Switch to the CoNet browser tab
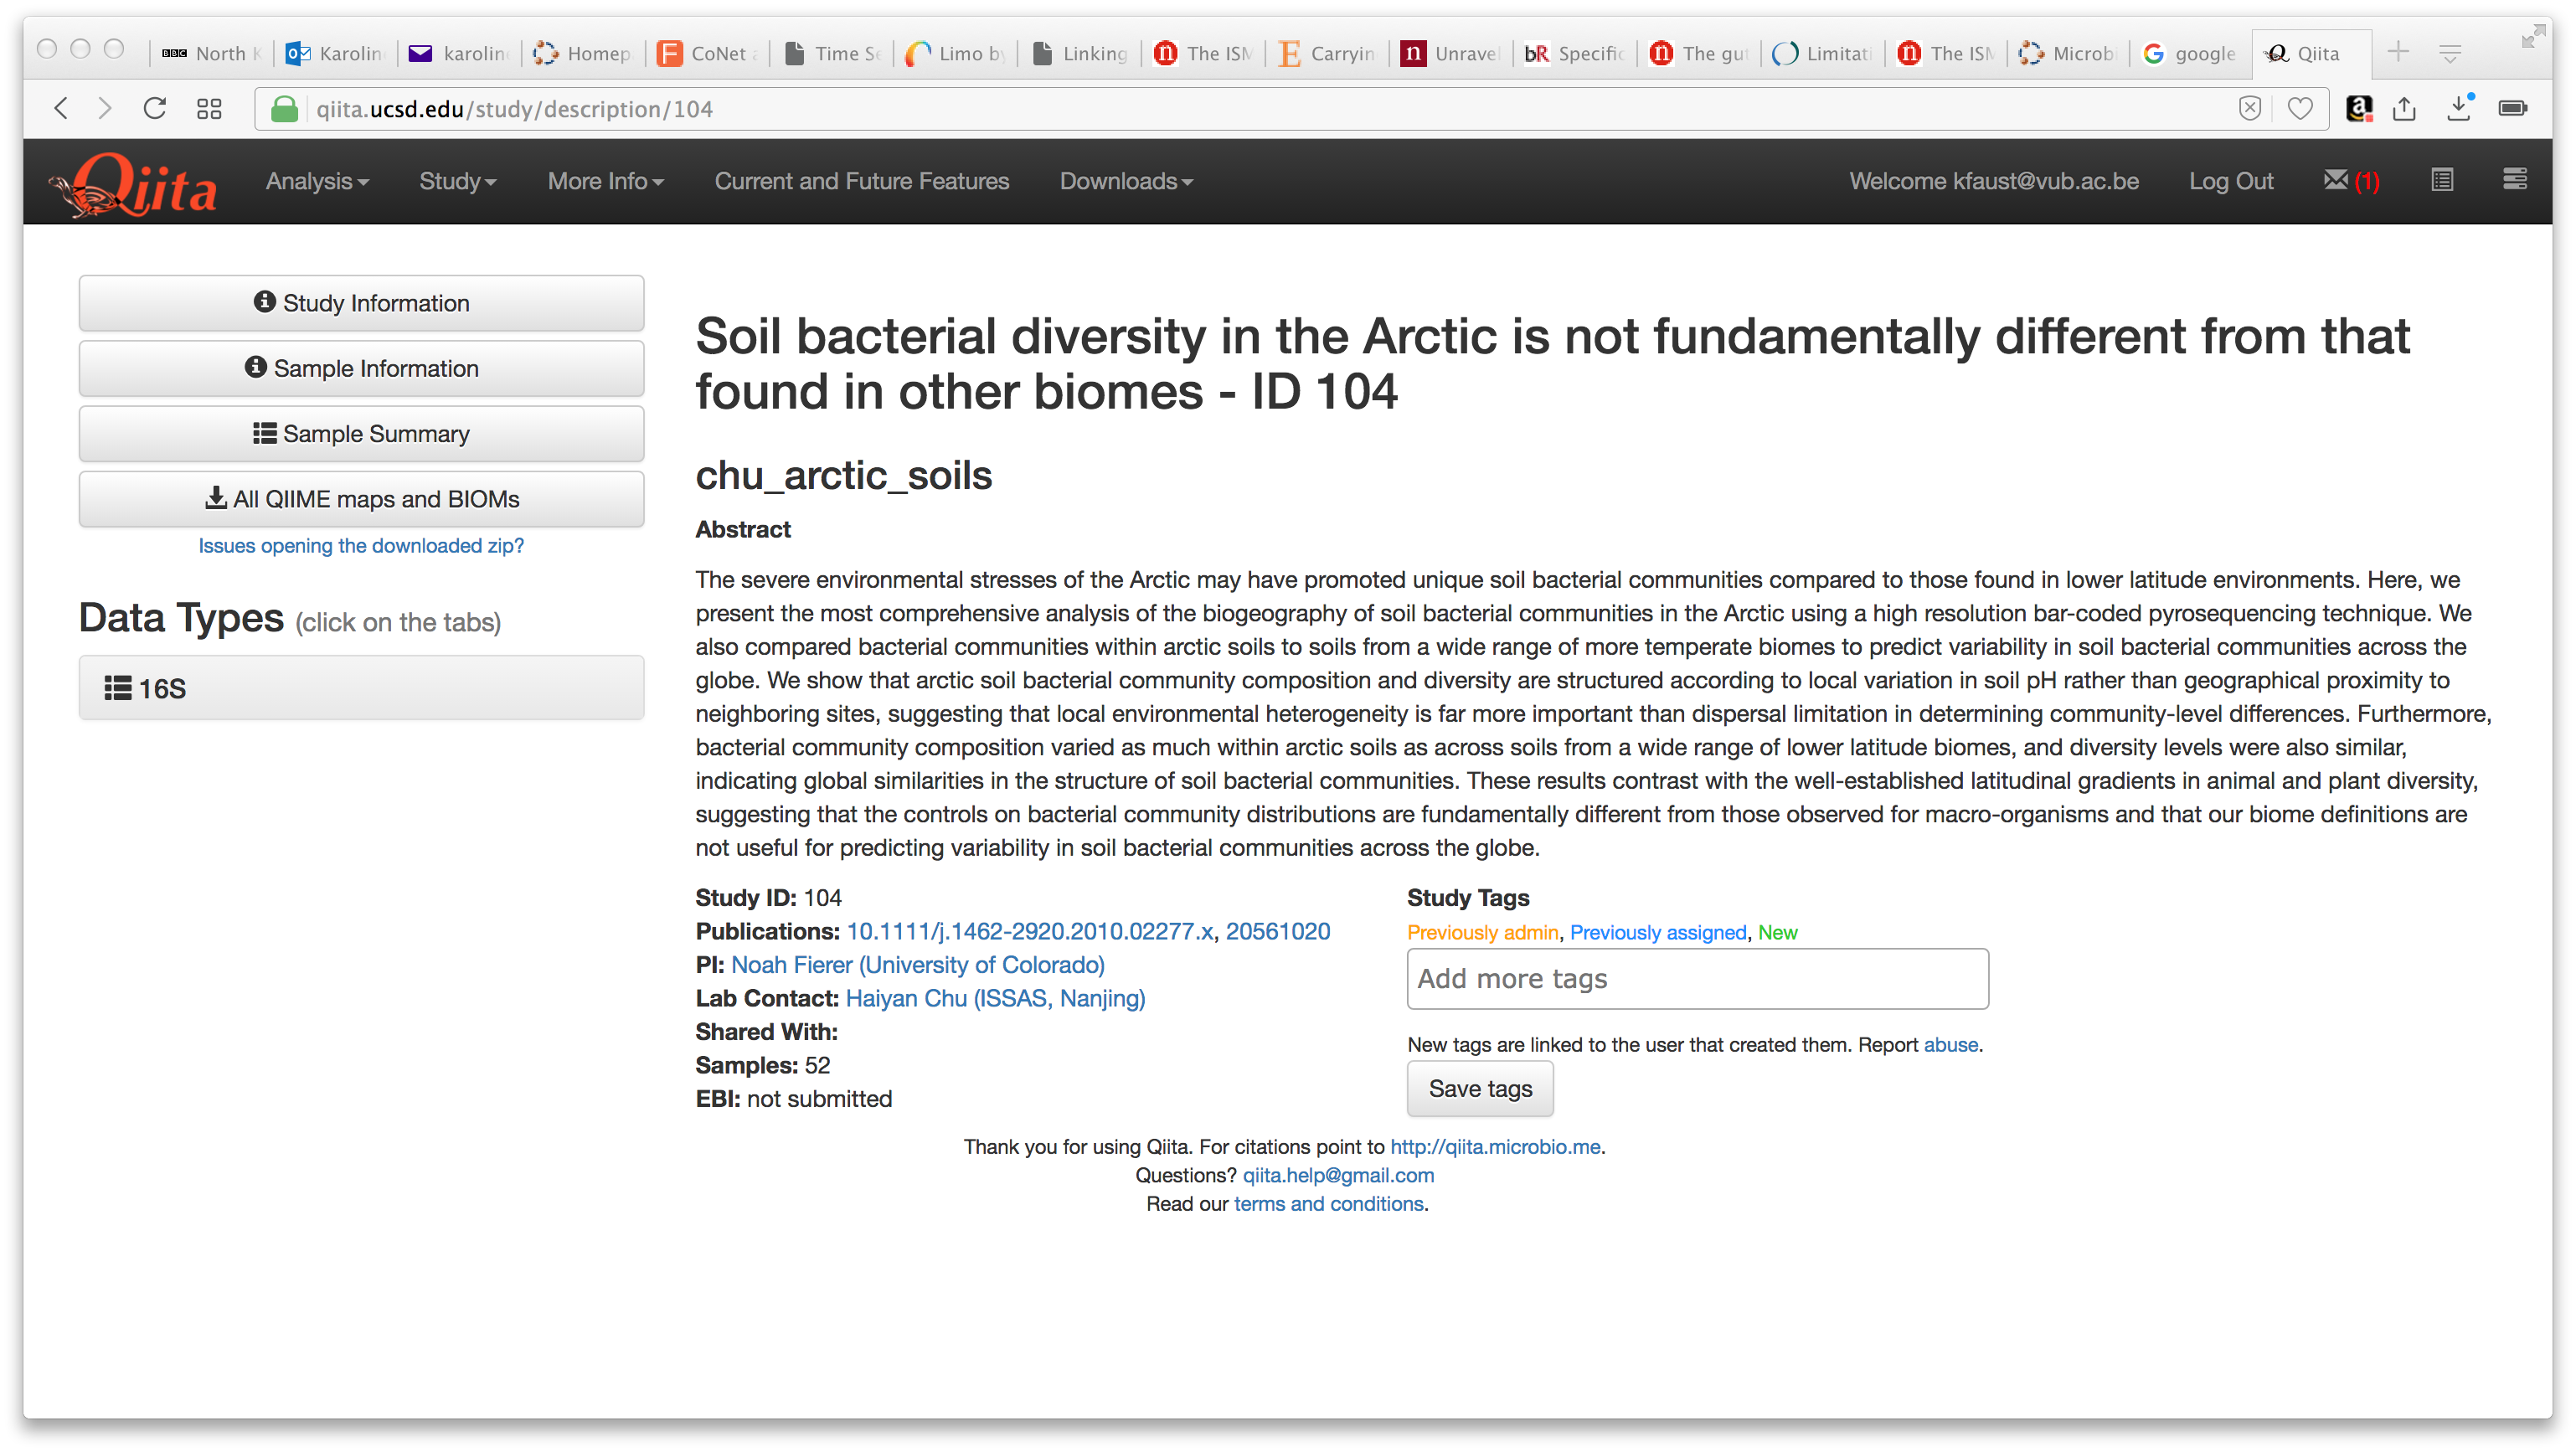This screenshot has height=1452, width=2576. coord(708,53)
